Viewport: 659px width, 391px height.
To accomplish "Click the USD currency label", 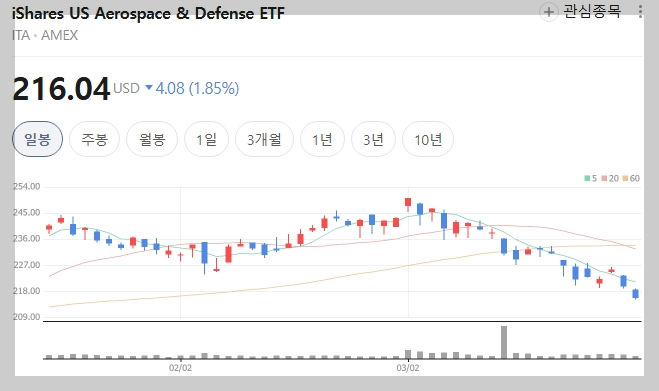I will (x=127, y=88).
